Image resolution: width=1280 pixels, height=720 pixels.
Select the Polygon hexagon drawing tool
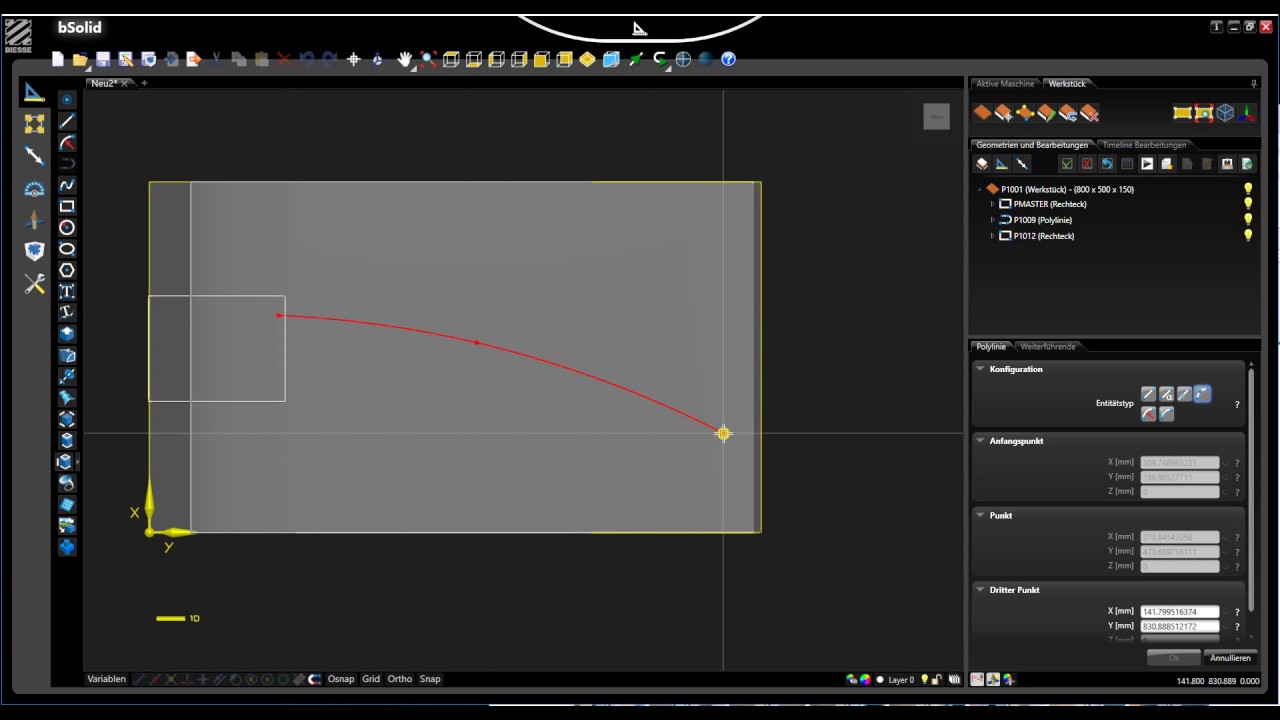point(67,270)
